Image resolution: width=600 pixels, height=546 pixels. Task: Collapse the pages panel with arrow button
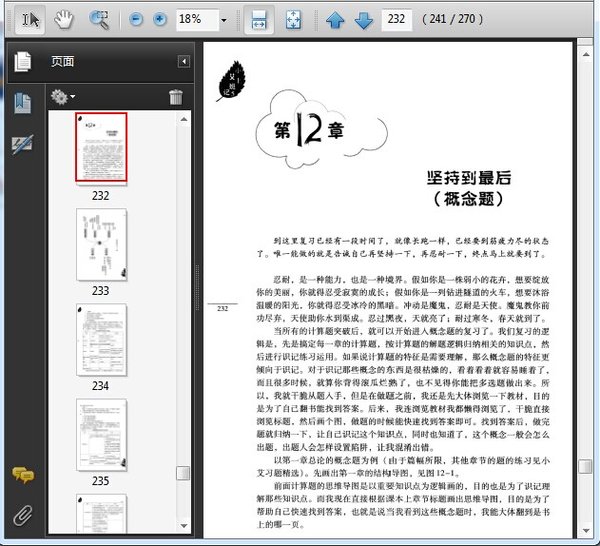pos(184,62)
